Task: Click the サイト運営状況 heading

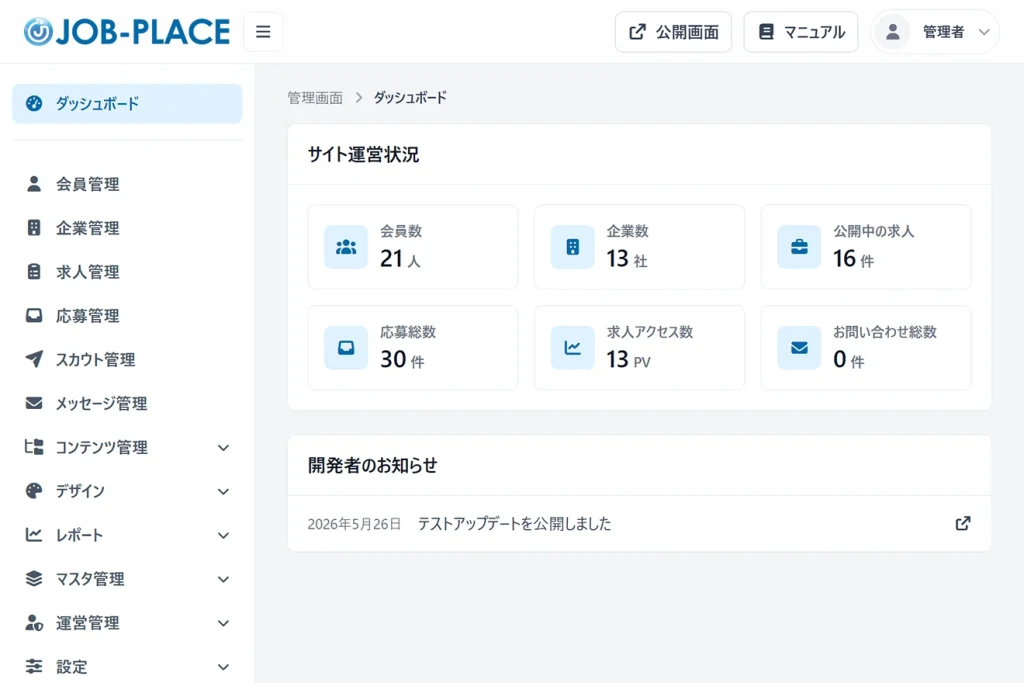Action: point(364,155)
